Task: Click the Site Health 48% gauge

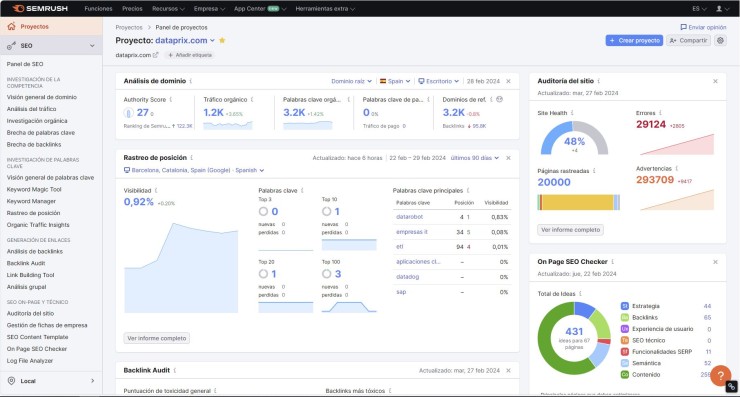Action: point(574,138)
